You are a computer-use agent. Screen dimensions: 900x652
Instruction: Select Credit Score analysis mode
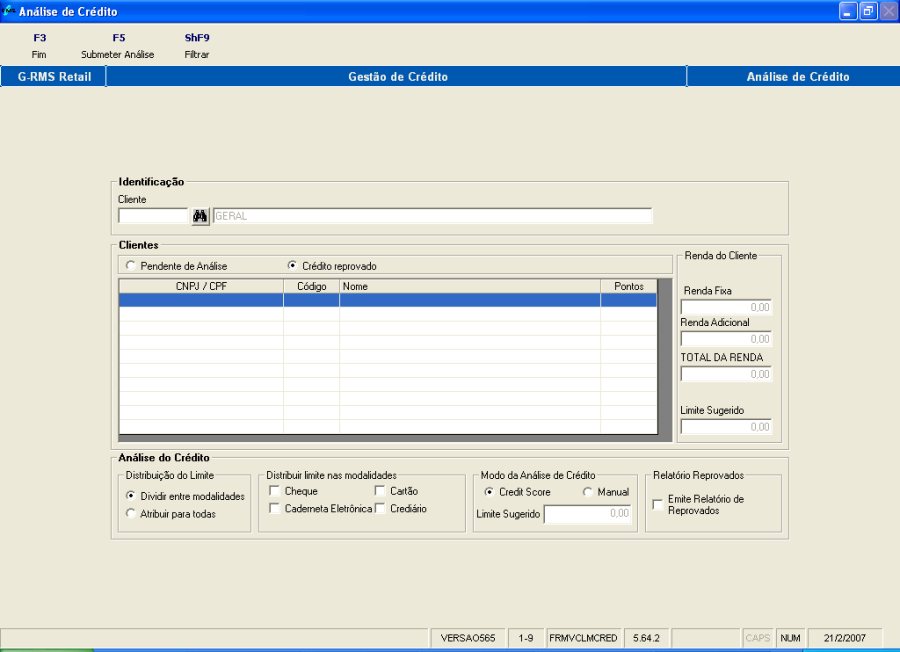pyautogui.click(x=517, y=492)
